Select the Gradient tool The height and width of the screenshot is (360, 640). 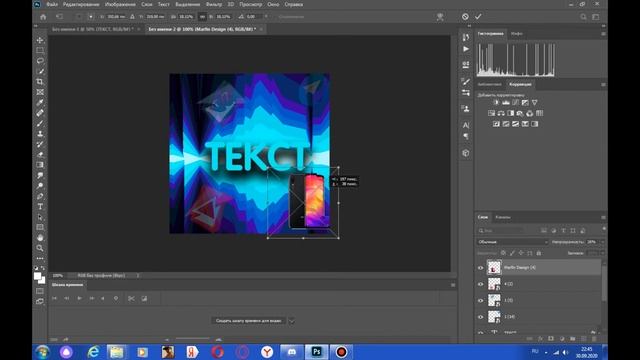point(40,165)
